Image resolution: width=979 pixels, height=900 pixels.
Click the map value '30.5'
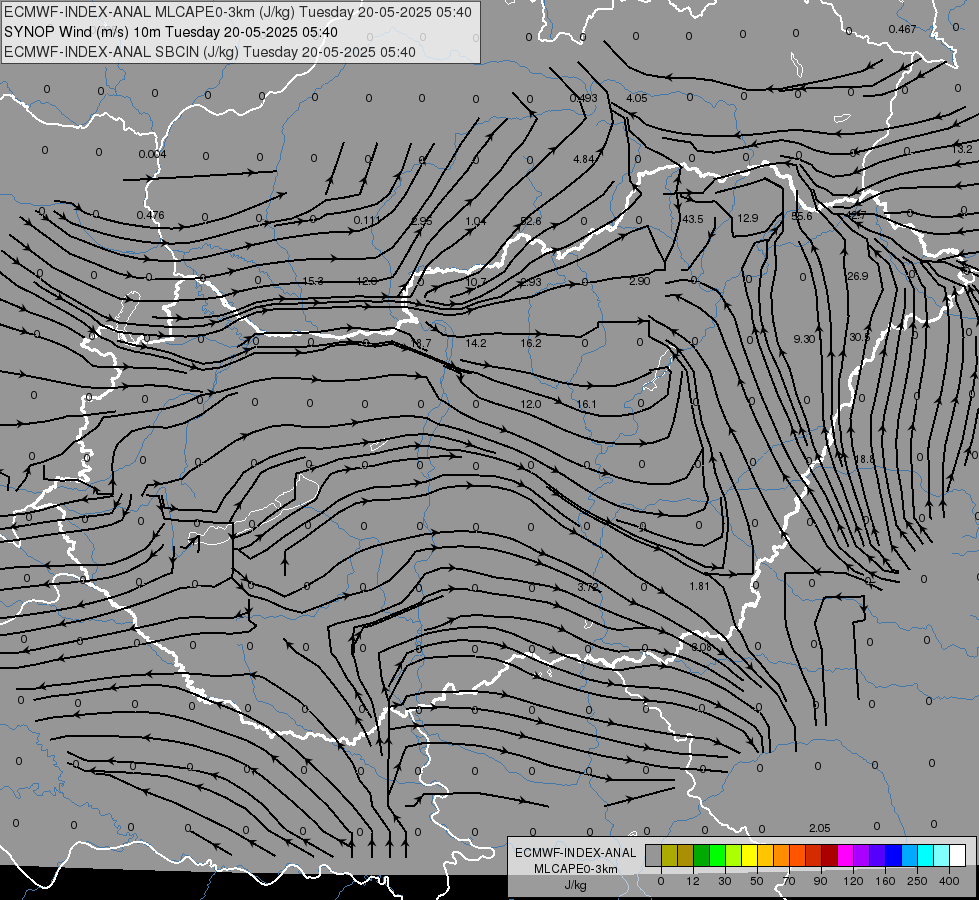(859, 337)
